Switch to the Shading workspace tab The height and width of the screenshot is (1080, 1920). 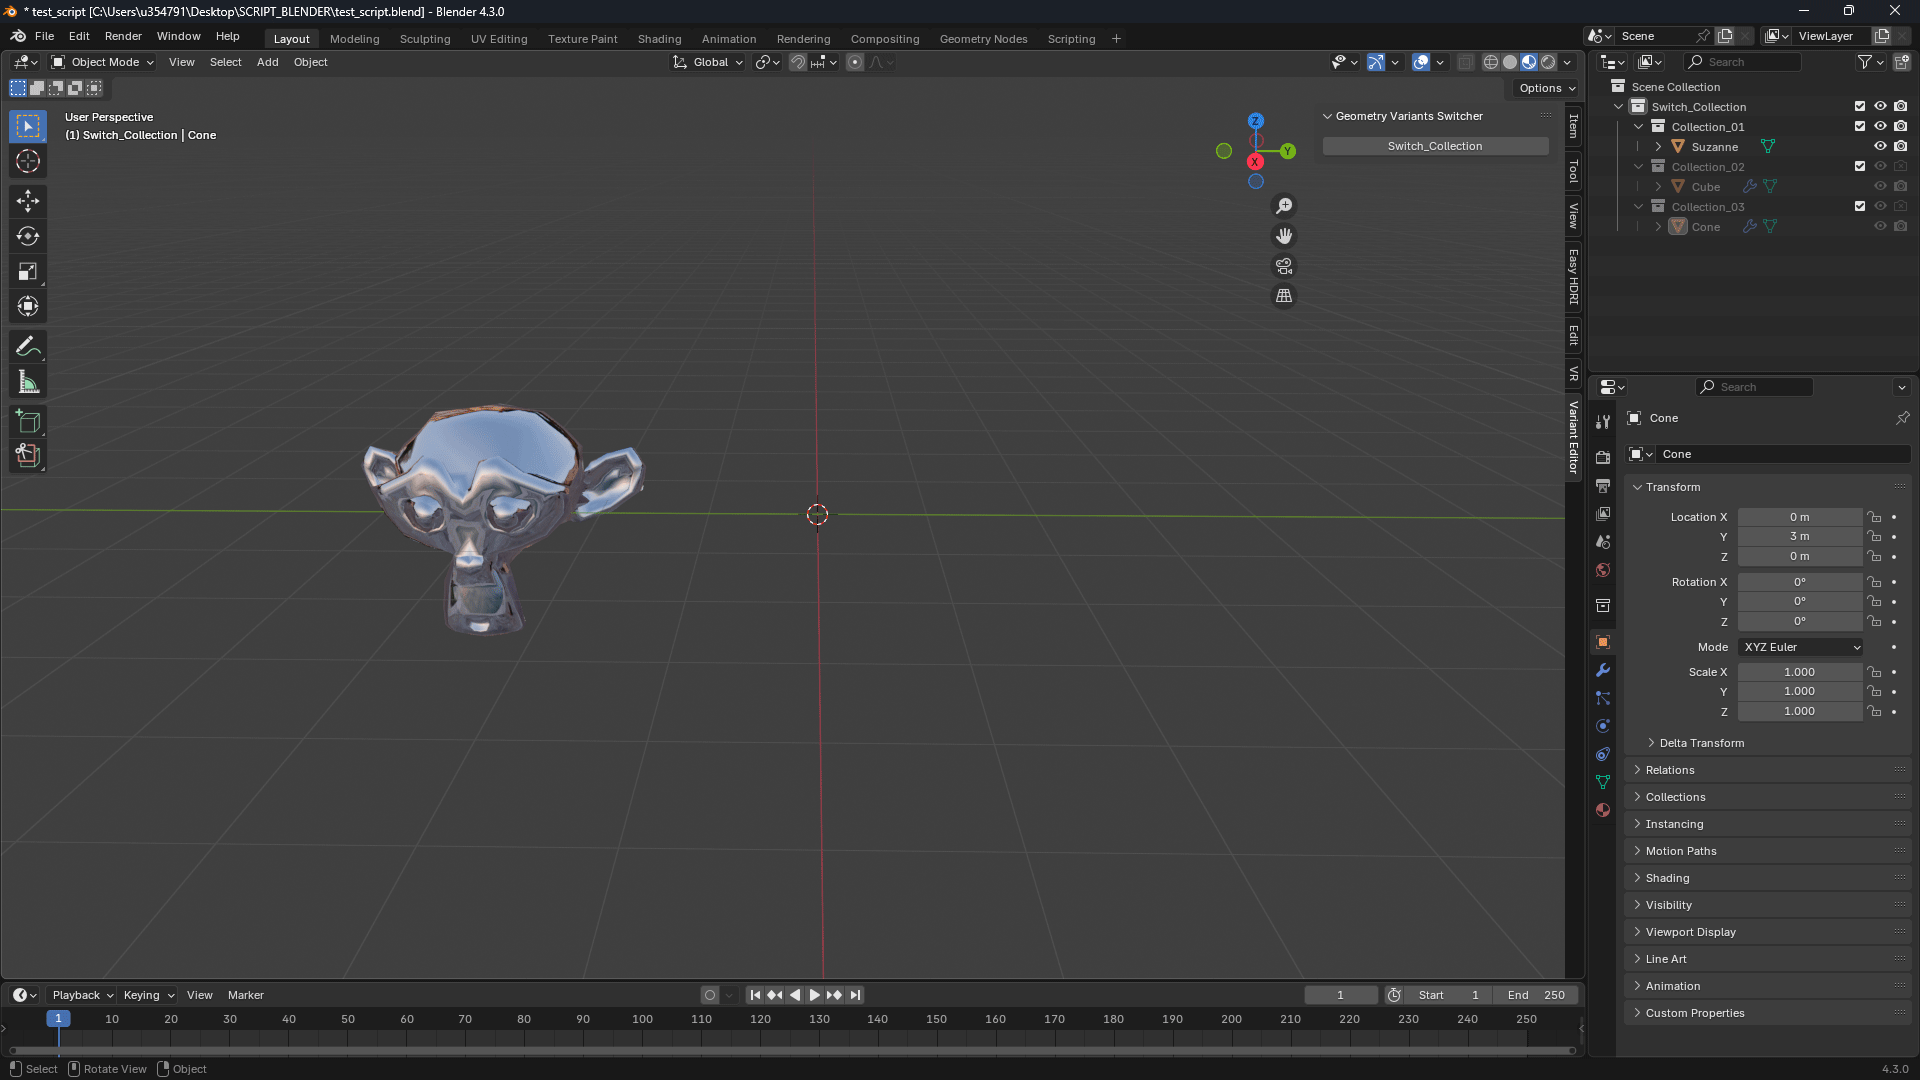(659, 39)
